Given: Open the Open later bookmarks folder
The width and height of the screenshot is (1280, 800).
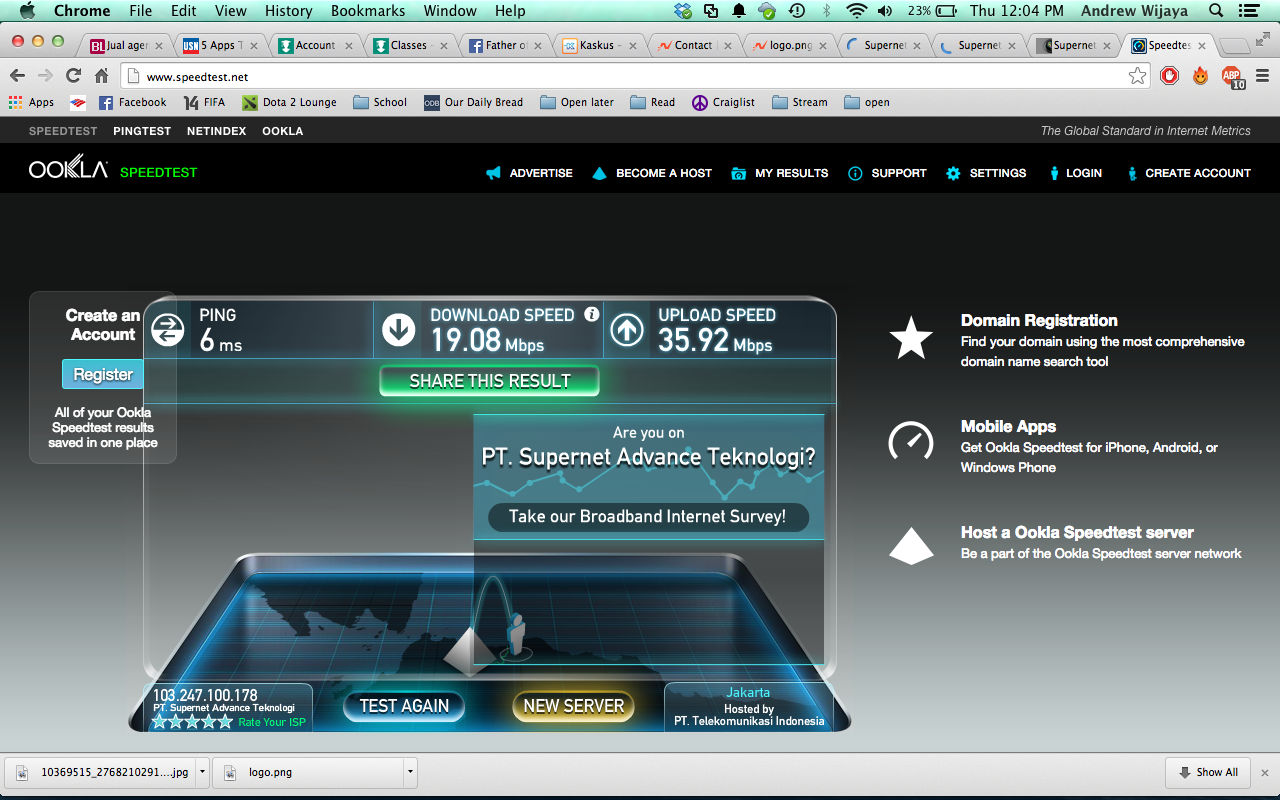Looking at the screenshot, I should (577, 102).
